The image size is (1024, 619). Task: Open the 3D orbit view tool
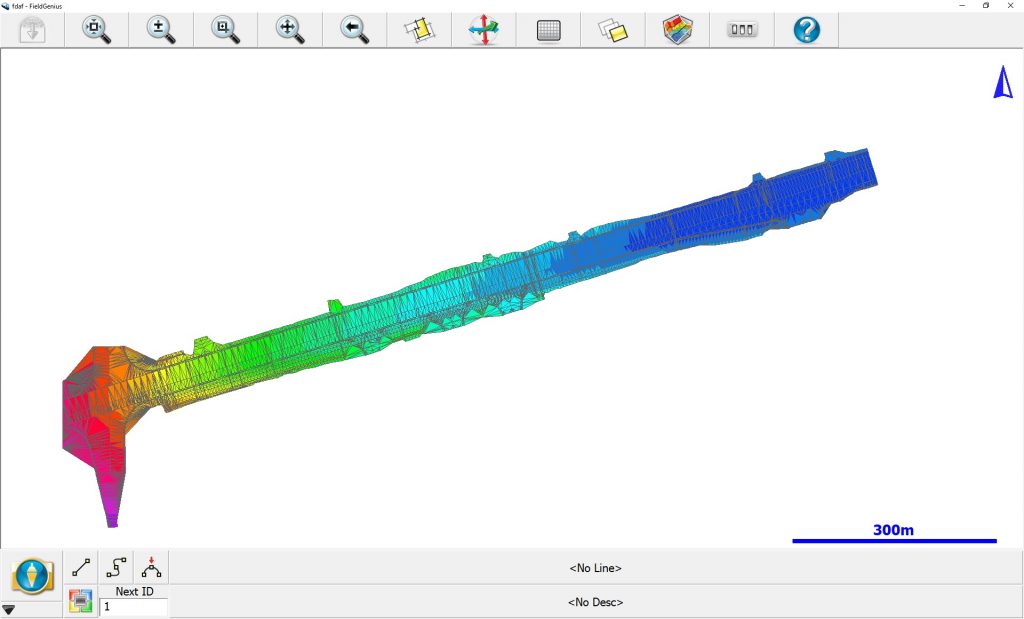[483, 30]
